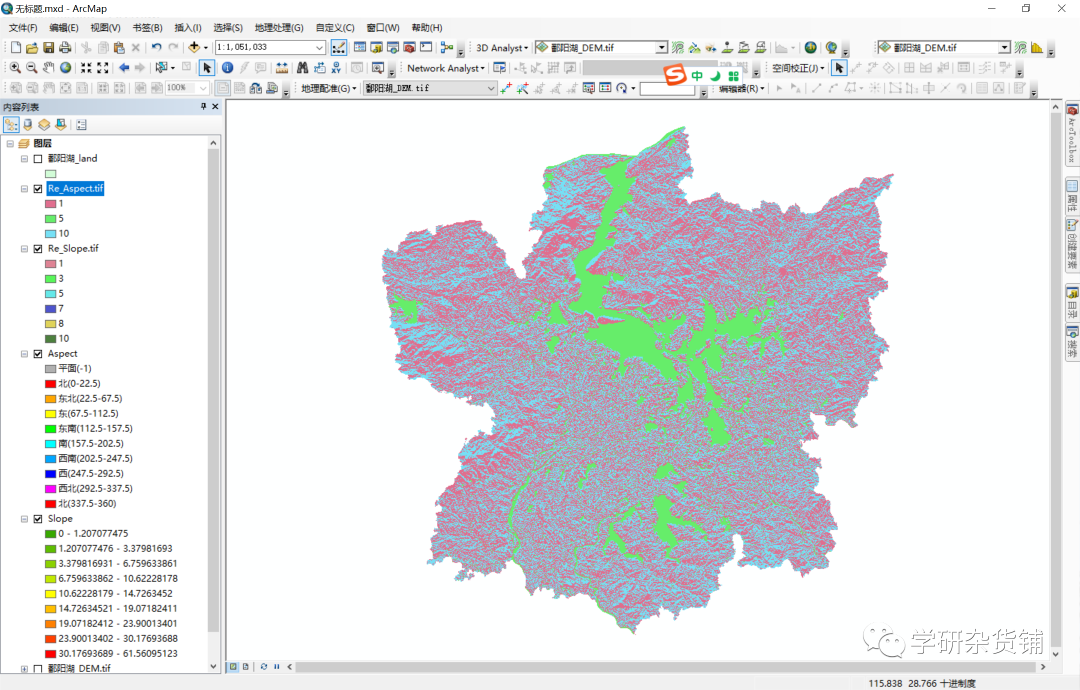Image resolution: width=1080 pixels, height=690 pixels.
Task: Open ArcToolbox from the right edge icon
Action: [x=1073, y=137]
